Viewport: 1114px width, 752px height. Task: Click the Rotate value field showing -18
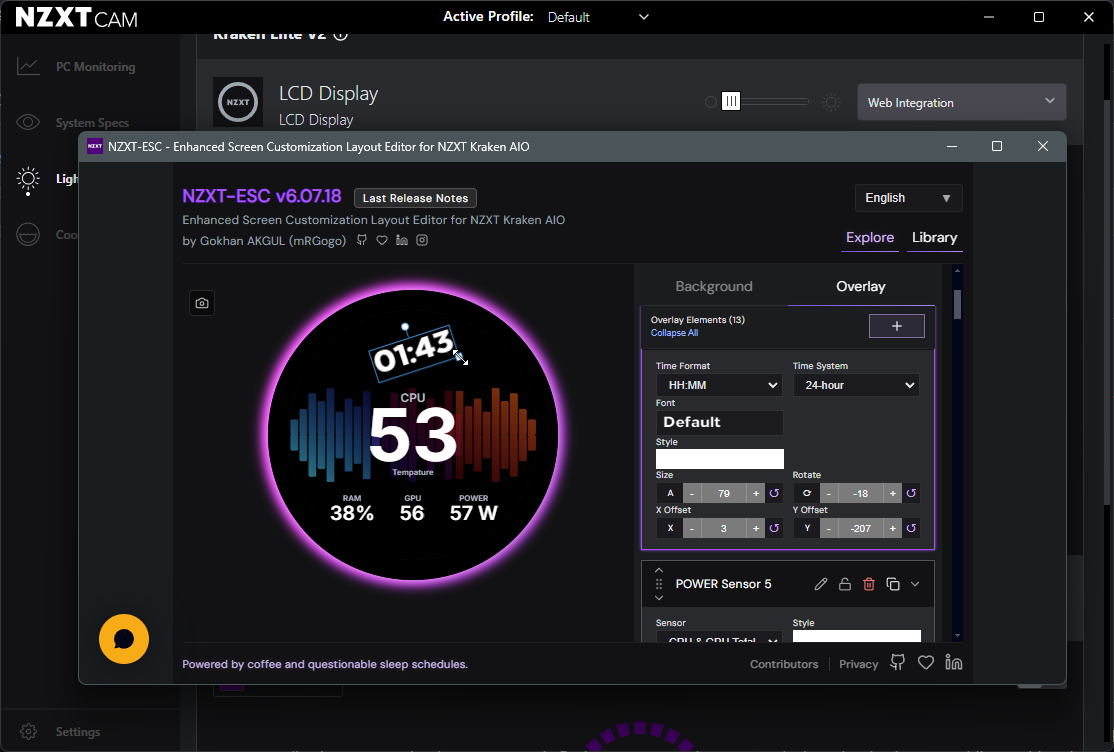pos(860,493)
